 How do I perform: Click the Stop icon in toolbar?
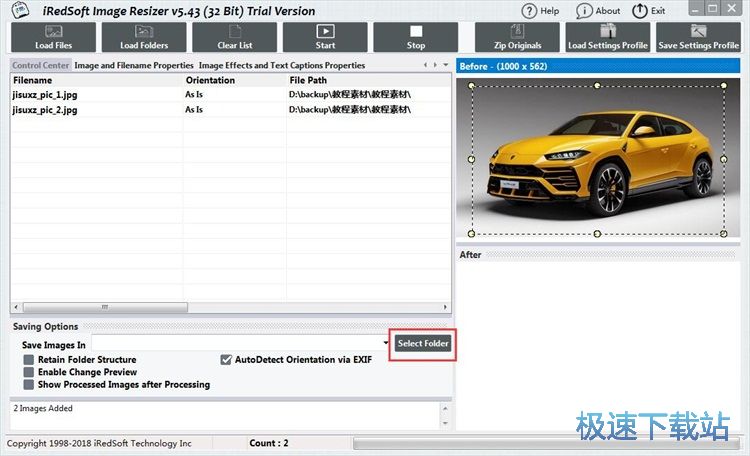[416, 37]
